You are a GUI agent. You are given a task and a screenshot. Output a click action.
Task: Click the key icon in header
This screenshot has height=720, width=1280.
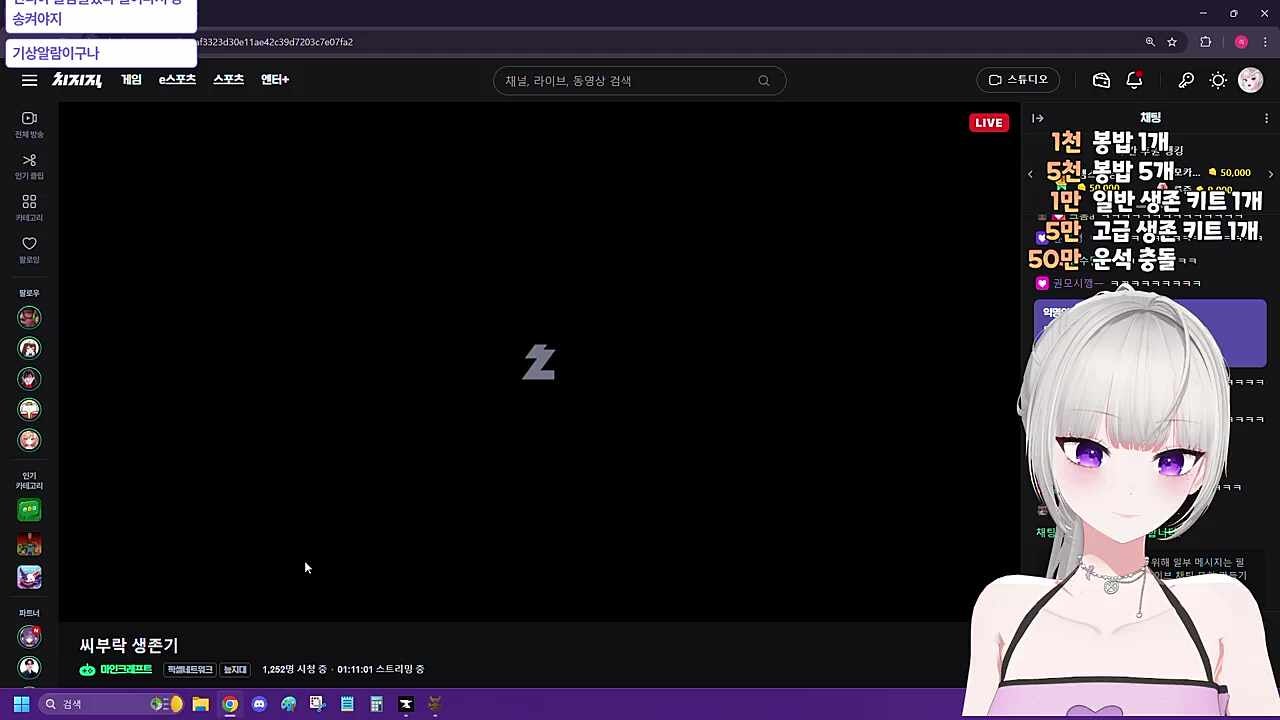pos(1186,80)
